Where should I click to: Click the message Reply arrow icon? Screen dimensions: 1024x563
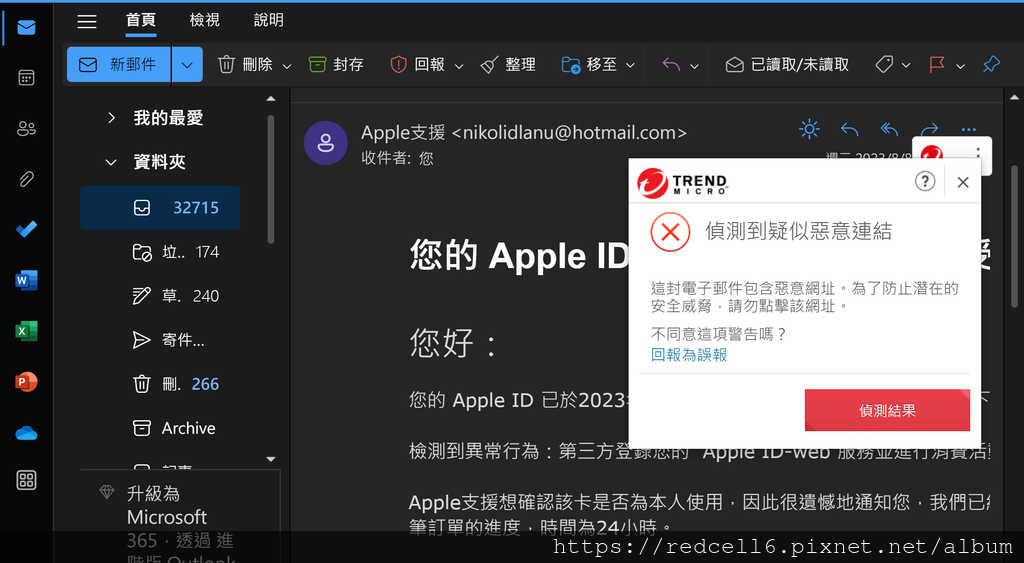click(x=849, y=129)
